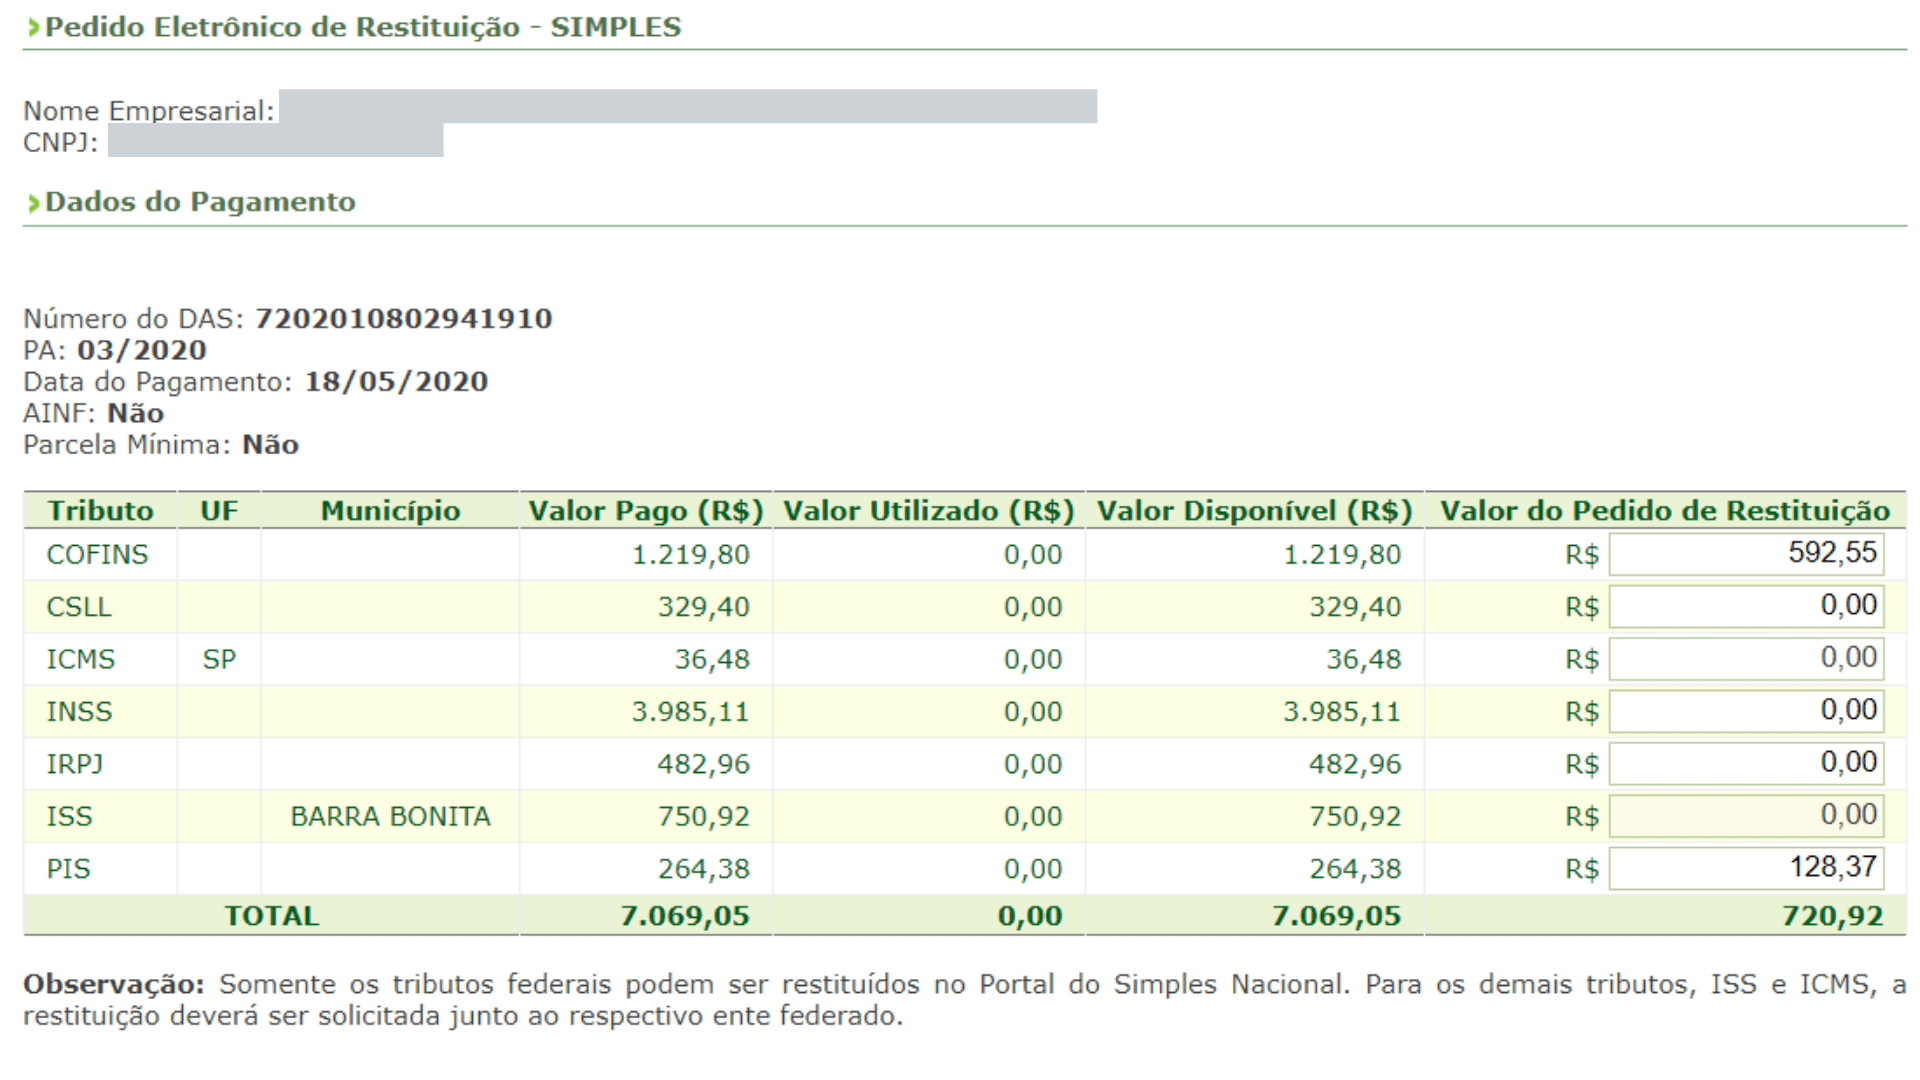Select the COFINS restitution value input field
1920x1080 pixels.
1744,553
